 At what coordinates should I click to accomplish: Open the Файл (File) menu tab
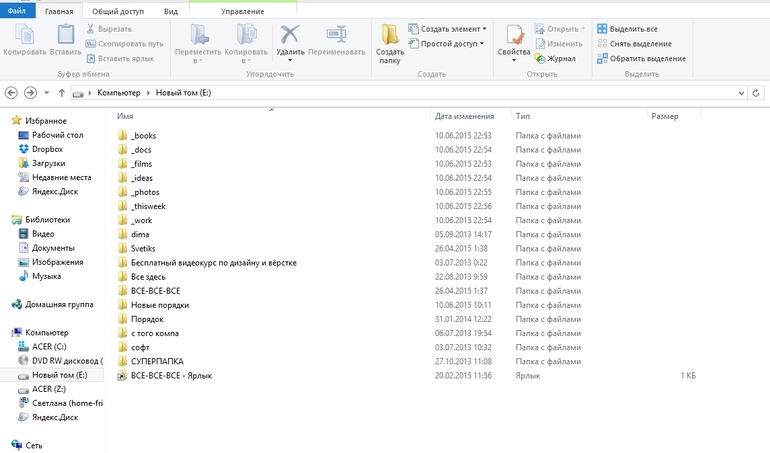click(x=17, y=11)
